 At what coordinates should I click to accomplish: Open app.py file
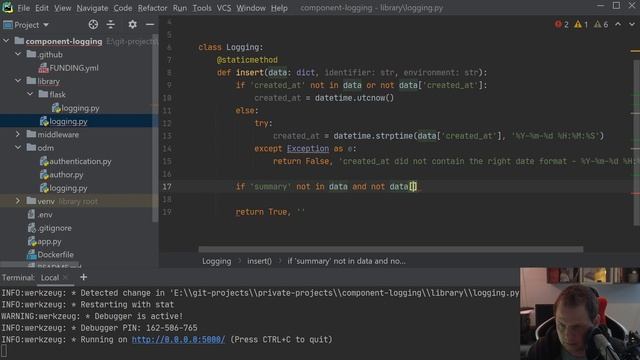[x=44, y=242]
